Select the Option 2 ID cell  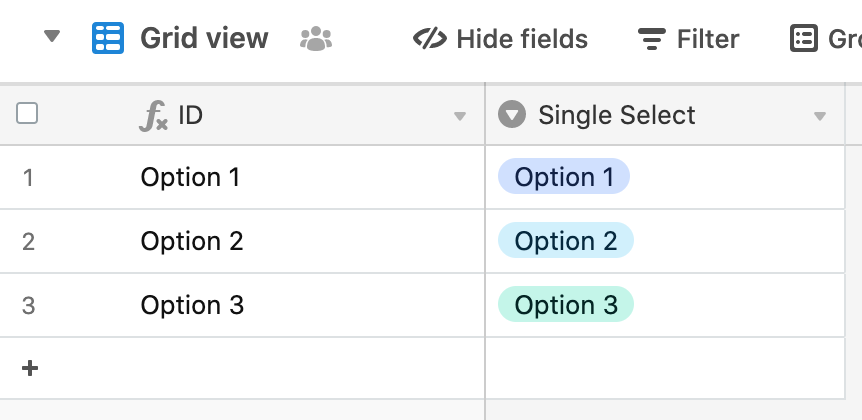[x=307, y=241]
